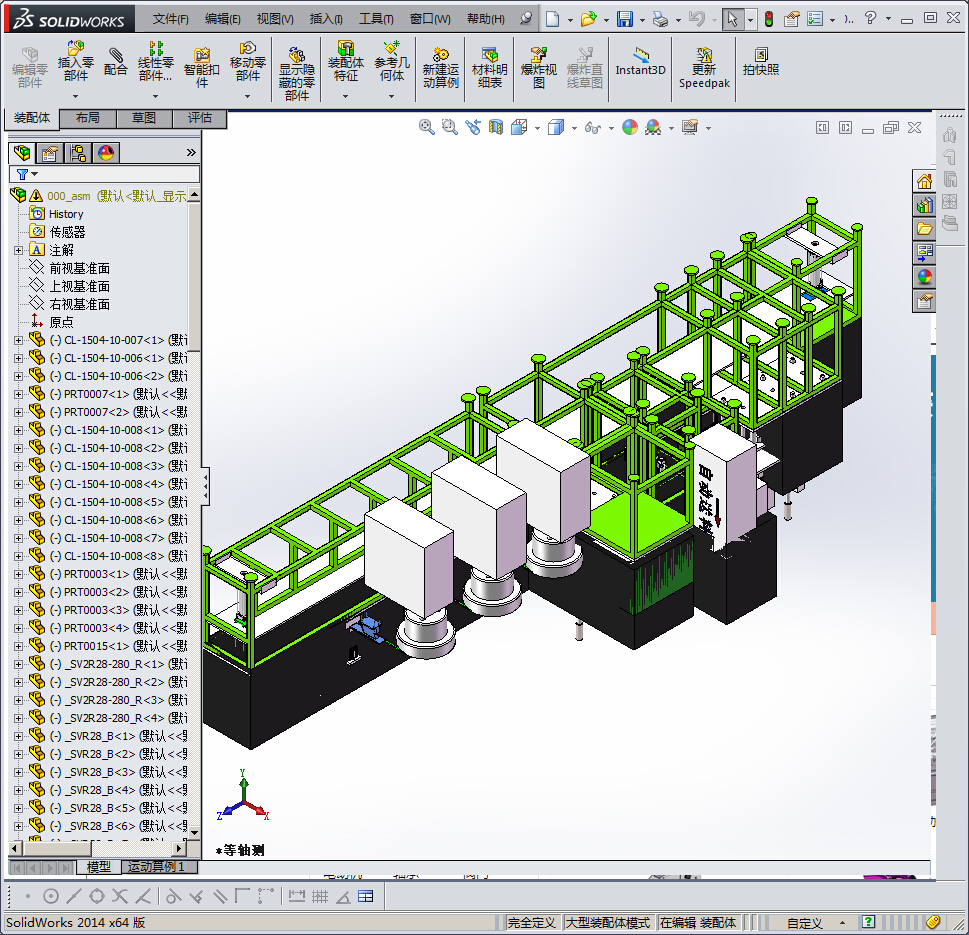Select the 前视基准面 plane

(79, 268)
